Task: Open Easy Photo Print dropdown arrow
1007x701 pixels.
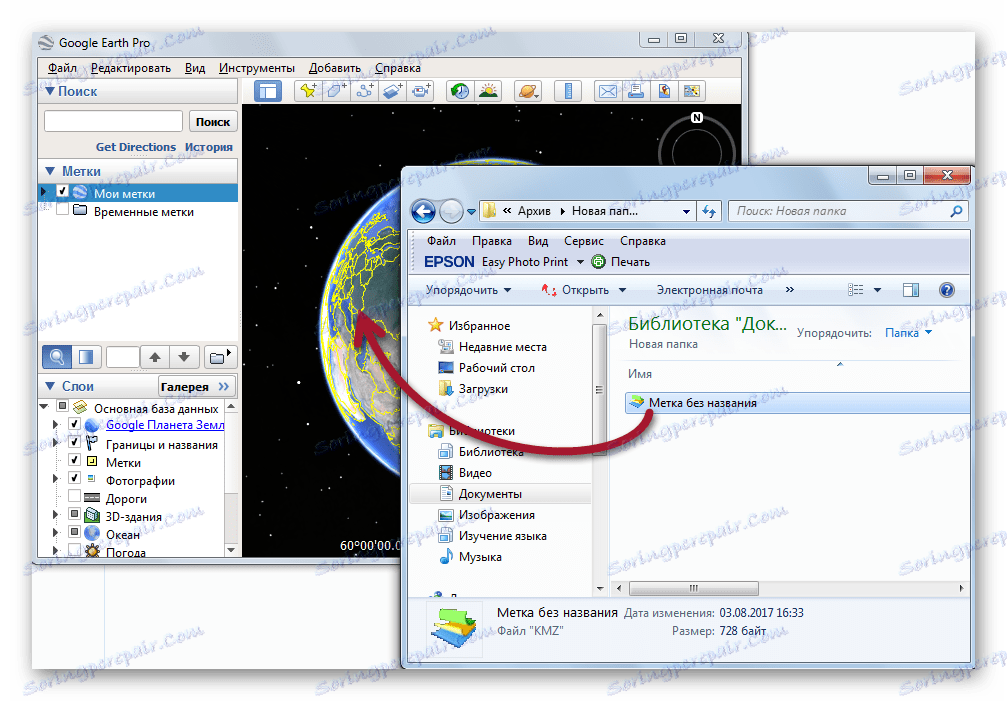Action: click(580, 262)
